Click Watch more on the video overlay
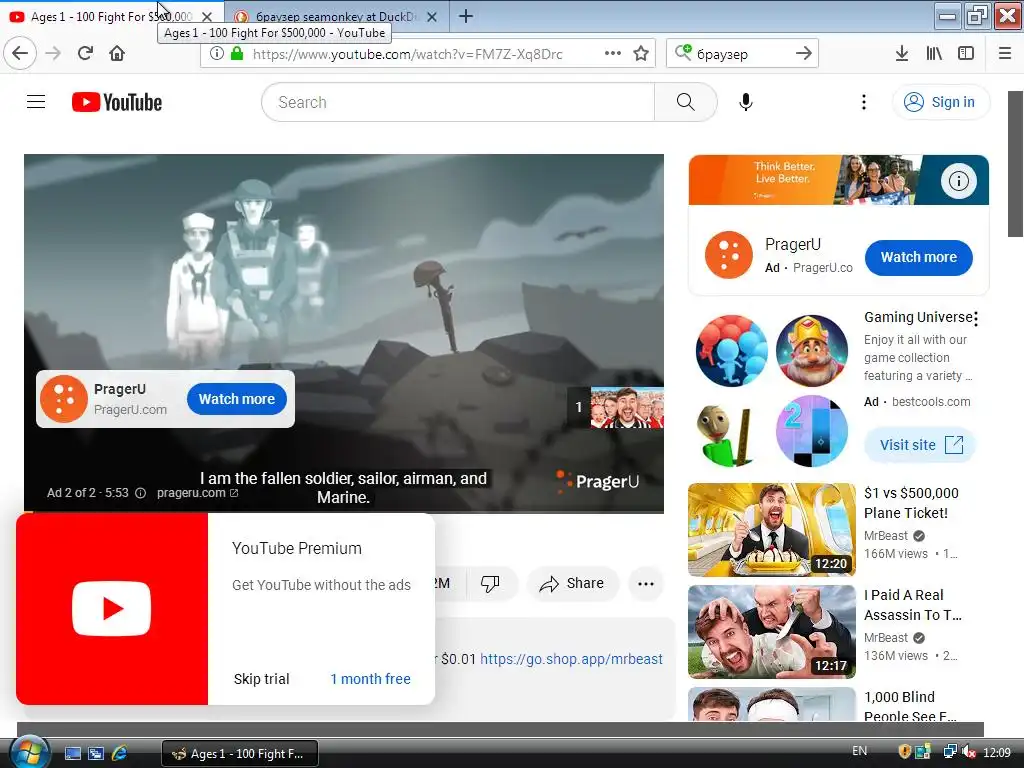 (236, 399)
